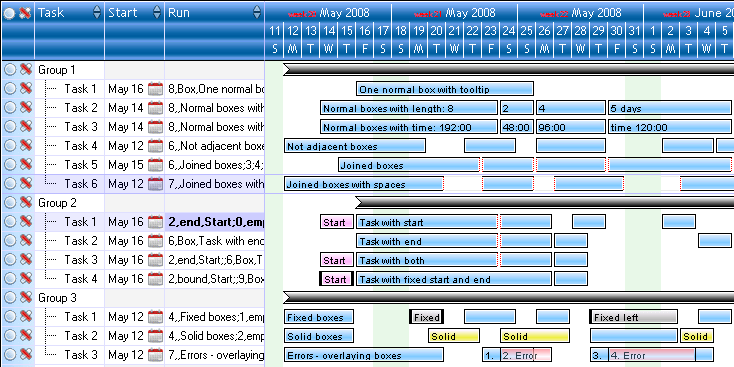Open calendar for 'Normal boxes with length' task
The image size is (734, 367).
[155, 108]
